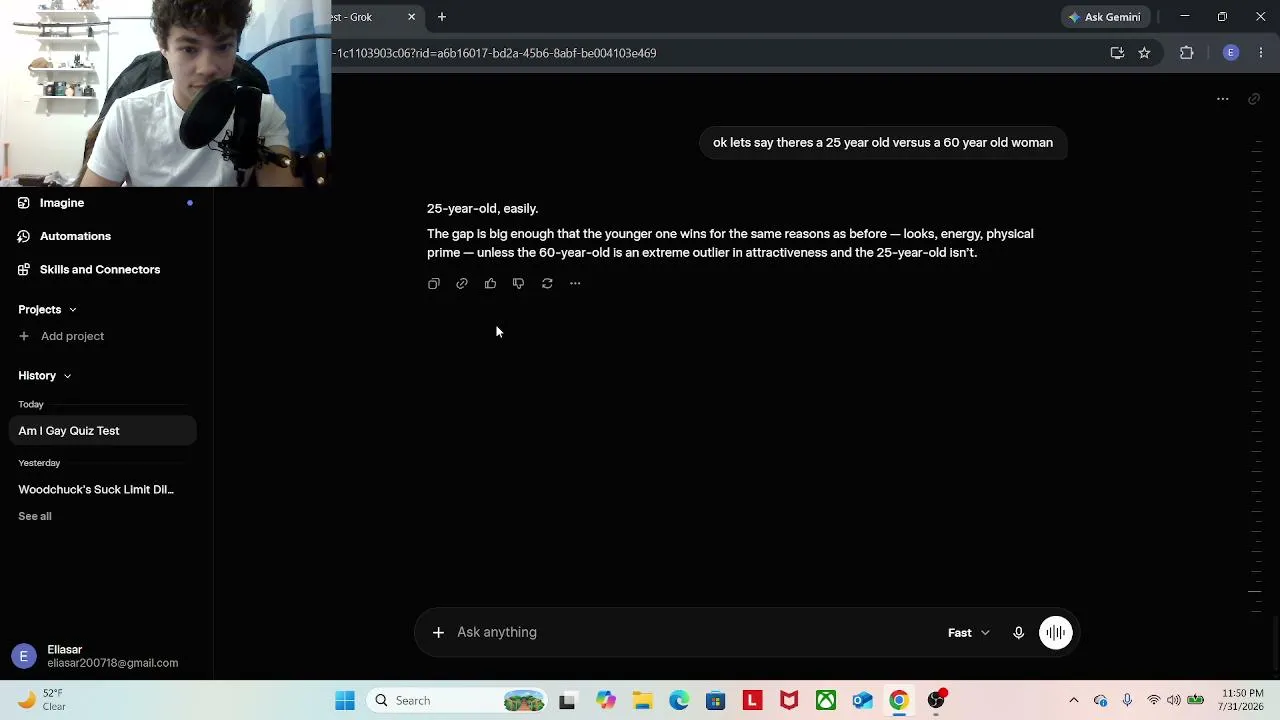Open Microsoft Edge from the taskbar
Viewport: 1280px width, 720px height.
[x=679, y=701]
